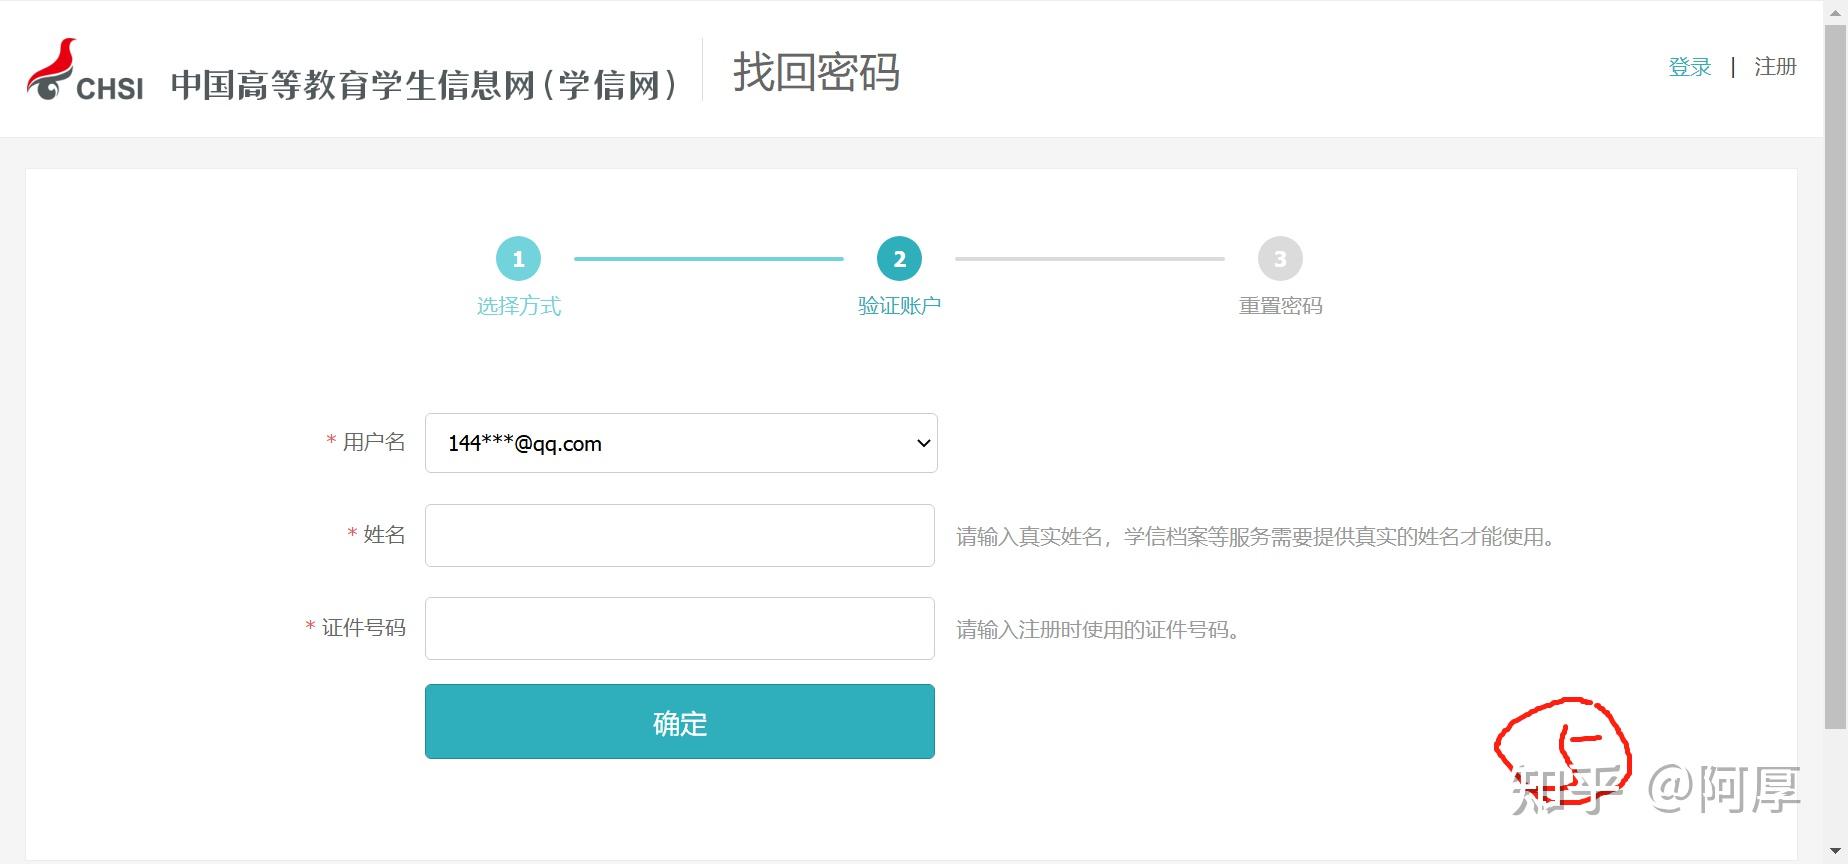Click step 3 circle icon
The image size is (1848, 864).
pyautogui.click(x=1280, y=259)
